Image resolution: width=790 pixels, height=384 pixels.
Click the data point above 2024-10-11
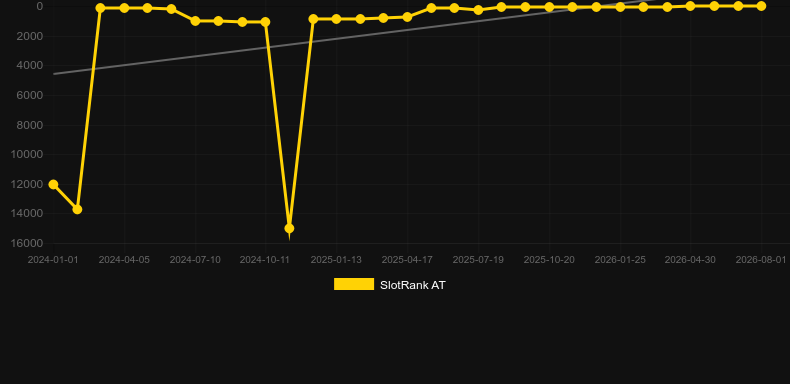(x=266, y=22)
